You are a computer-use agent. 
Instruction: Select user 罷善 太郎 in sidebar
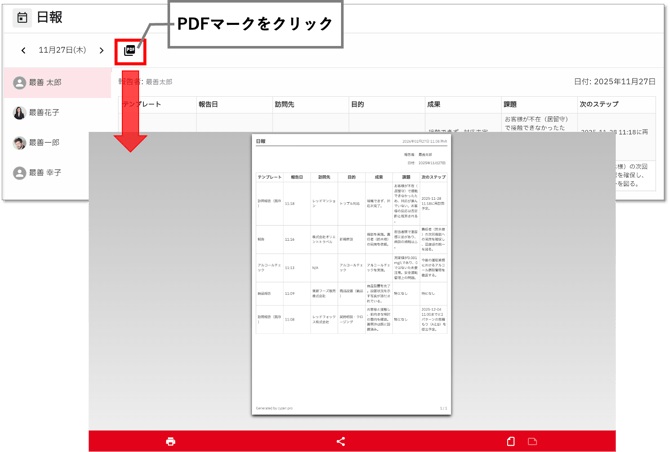pos(45,83)
